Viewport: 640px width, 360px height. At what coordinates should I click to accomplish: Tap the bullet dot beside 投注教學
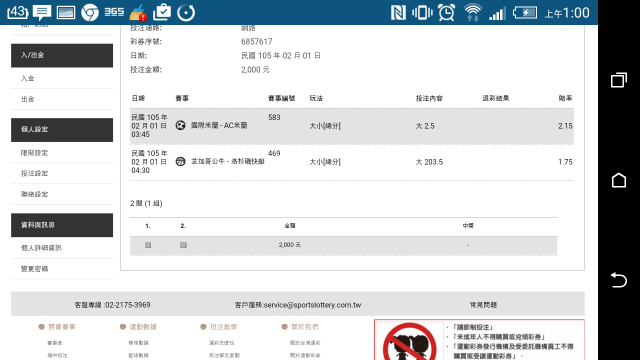click(203, 327)
